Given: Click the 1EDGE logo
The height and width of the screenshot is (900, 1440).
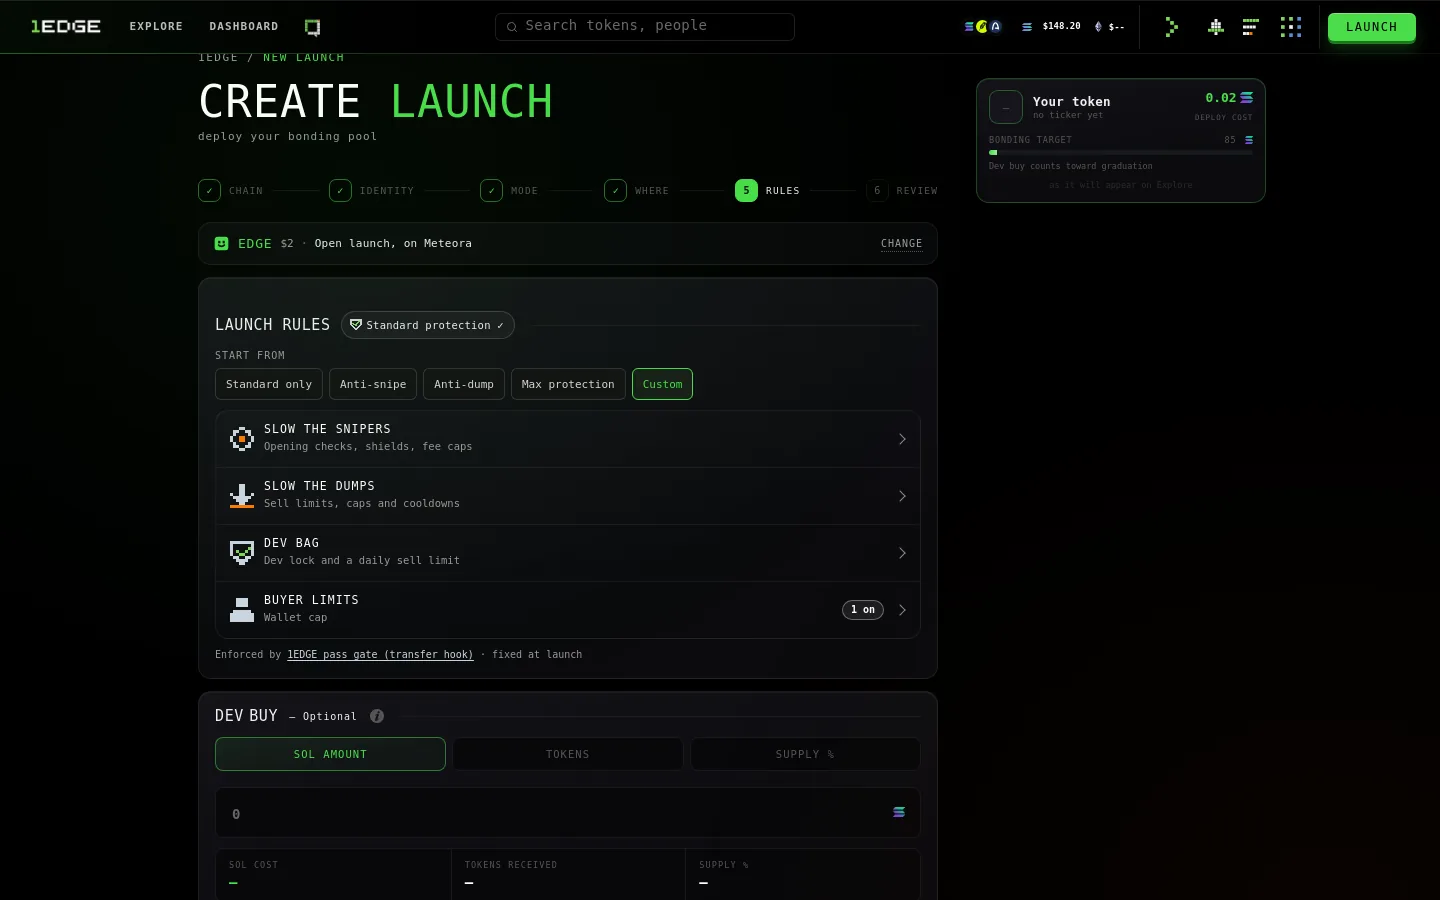Looking at the screenshot, I should coord(65,26).
